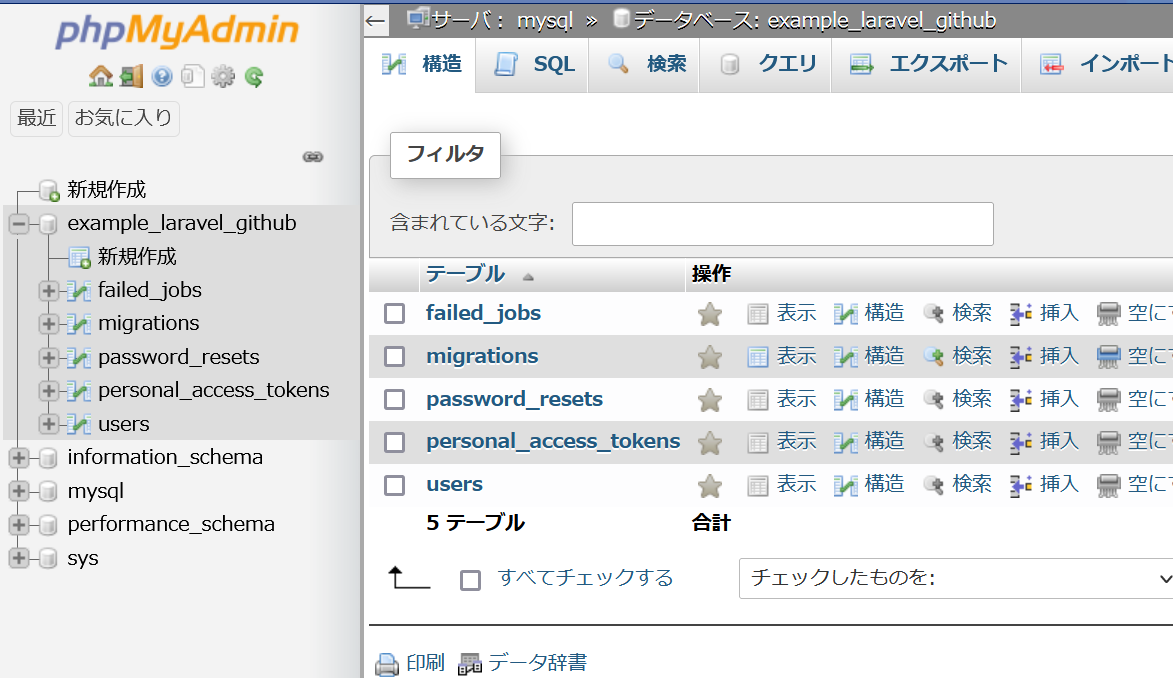
Task: Click 挿入 for the migrations row
Action: [1059, 356]
